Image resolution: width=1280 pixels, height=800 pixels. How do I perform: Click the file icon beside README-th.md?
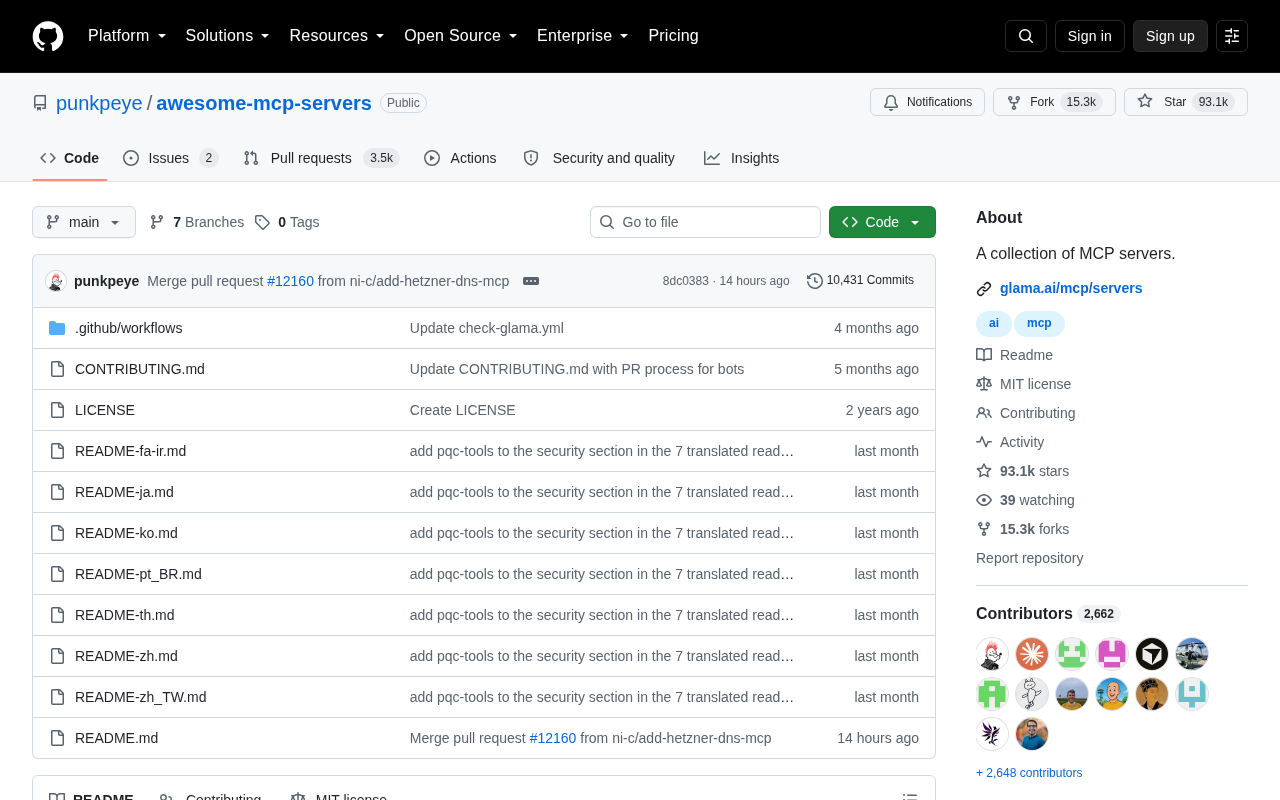57,615
